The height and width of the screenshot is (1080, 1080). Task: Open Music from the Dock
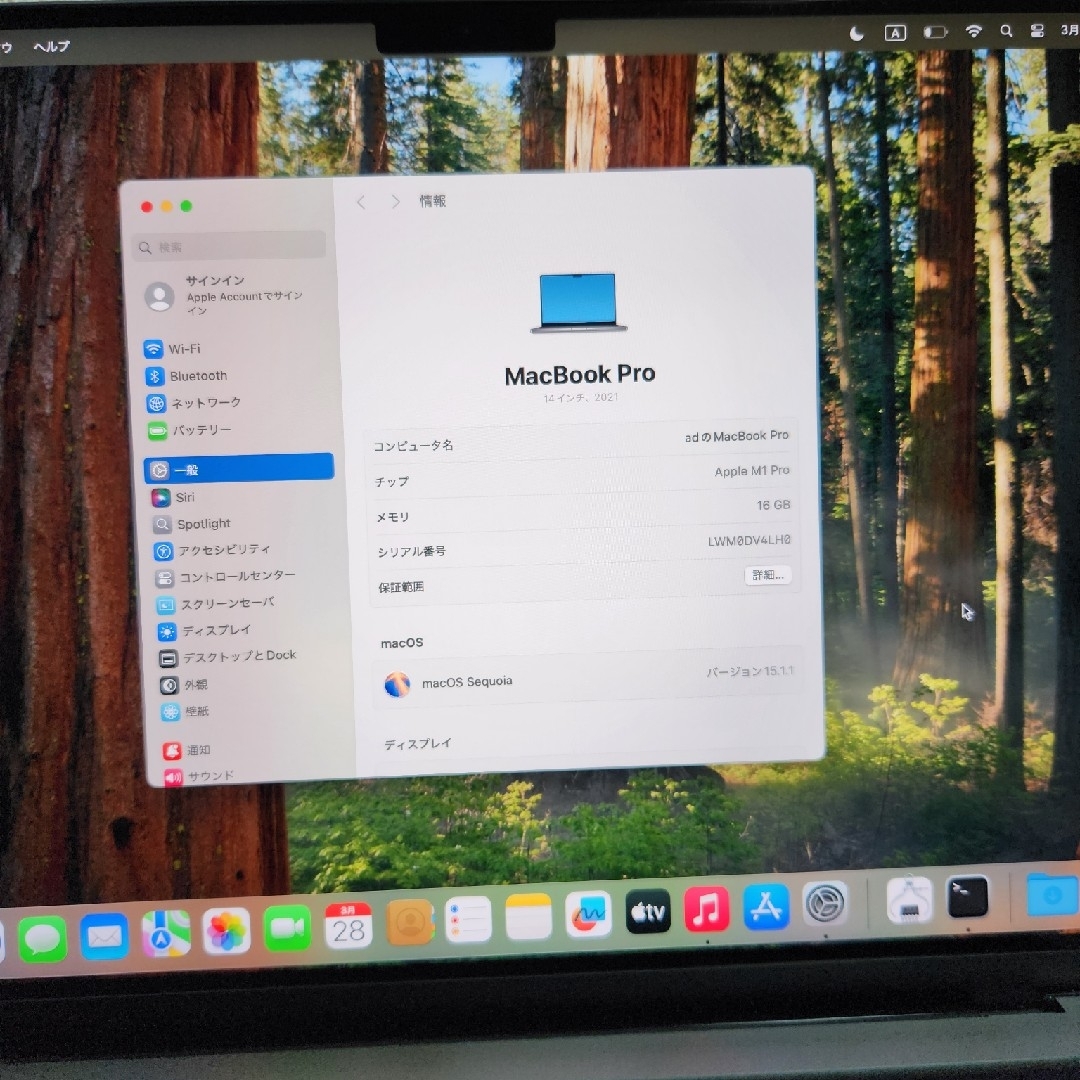point(707,908)
